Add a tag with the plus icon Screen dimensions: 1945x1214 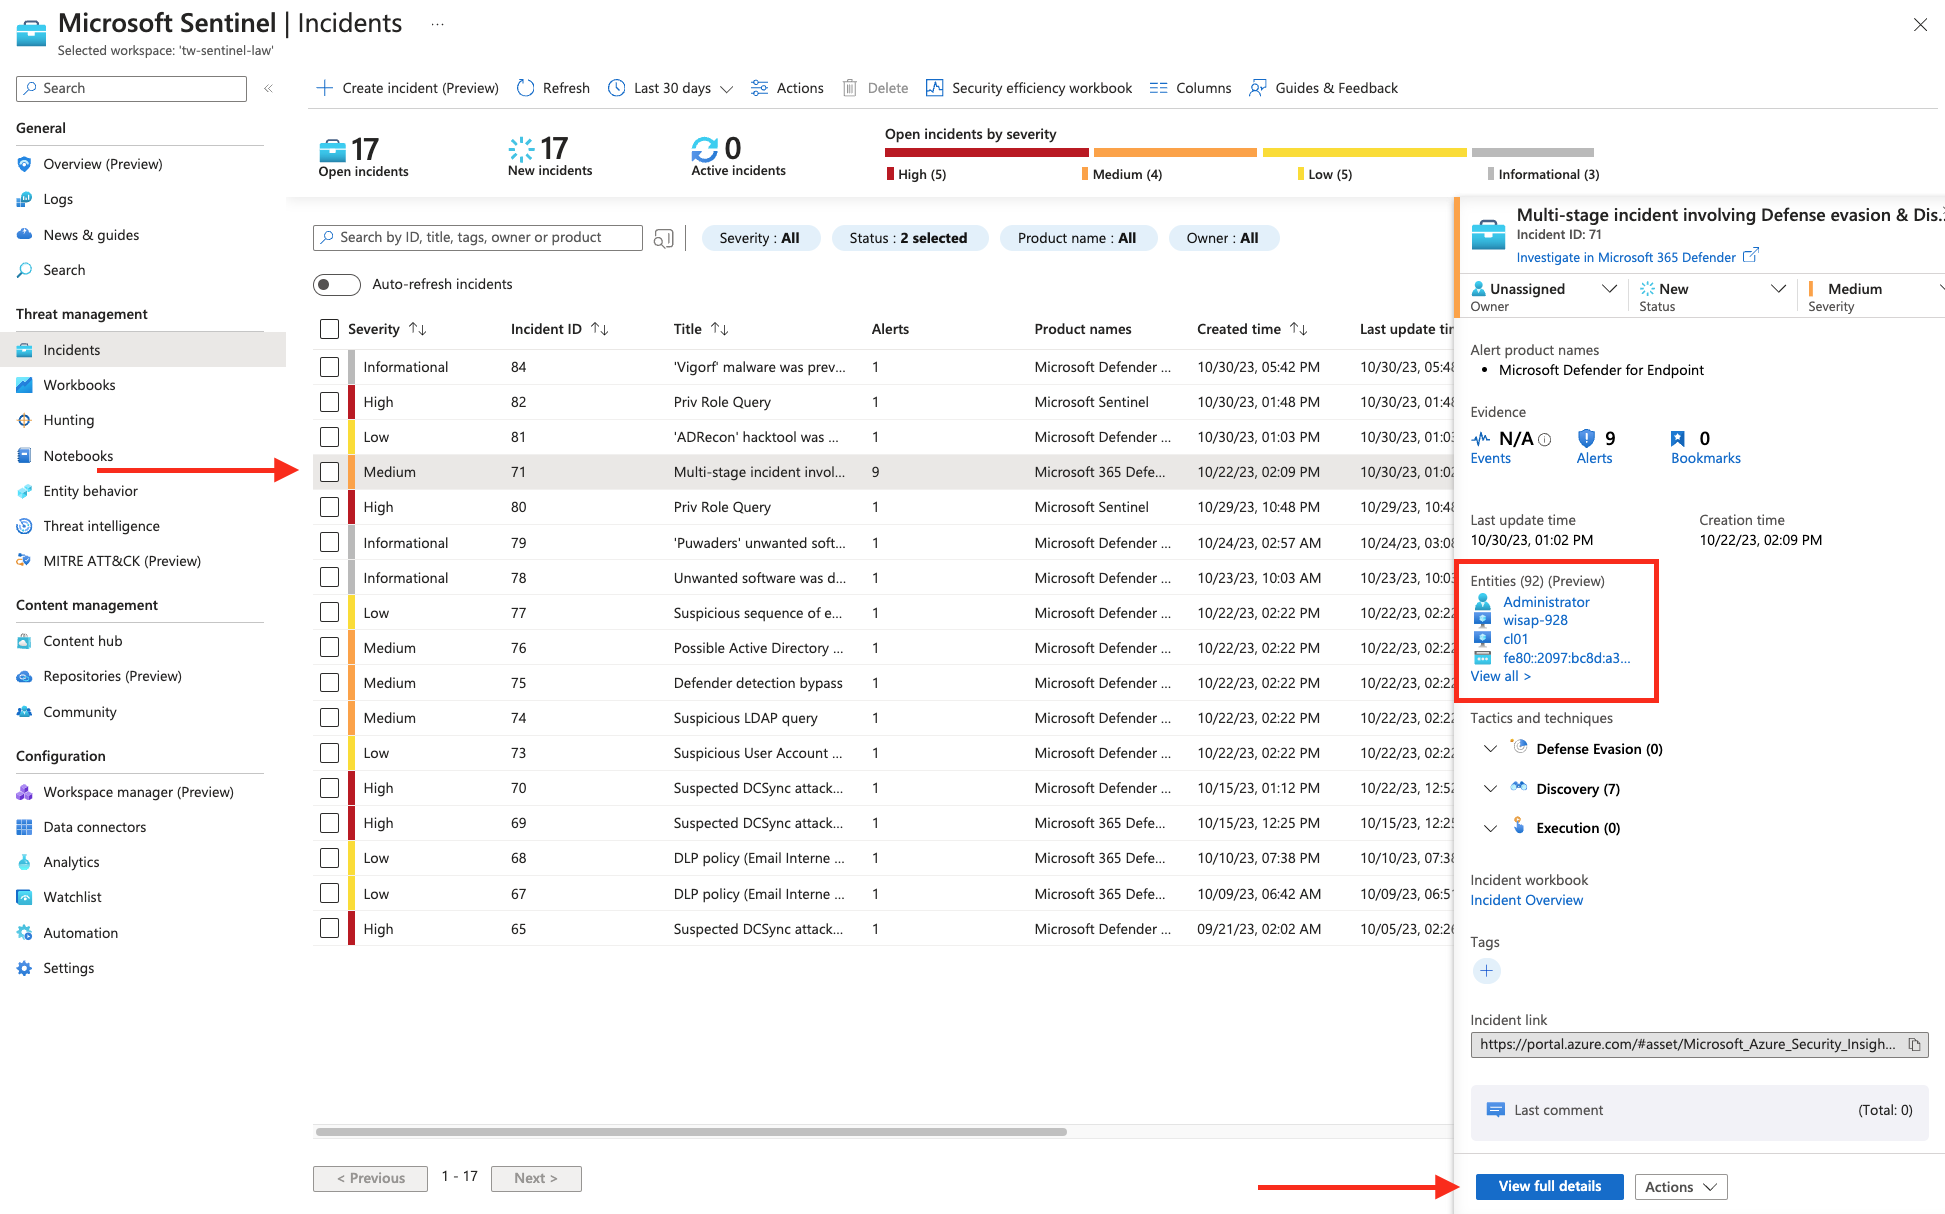[x=1486, y=971]
